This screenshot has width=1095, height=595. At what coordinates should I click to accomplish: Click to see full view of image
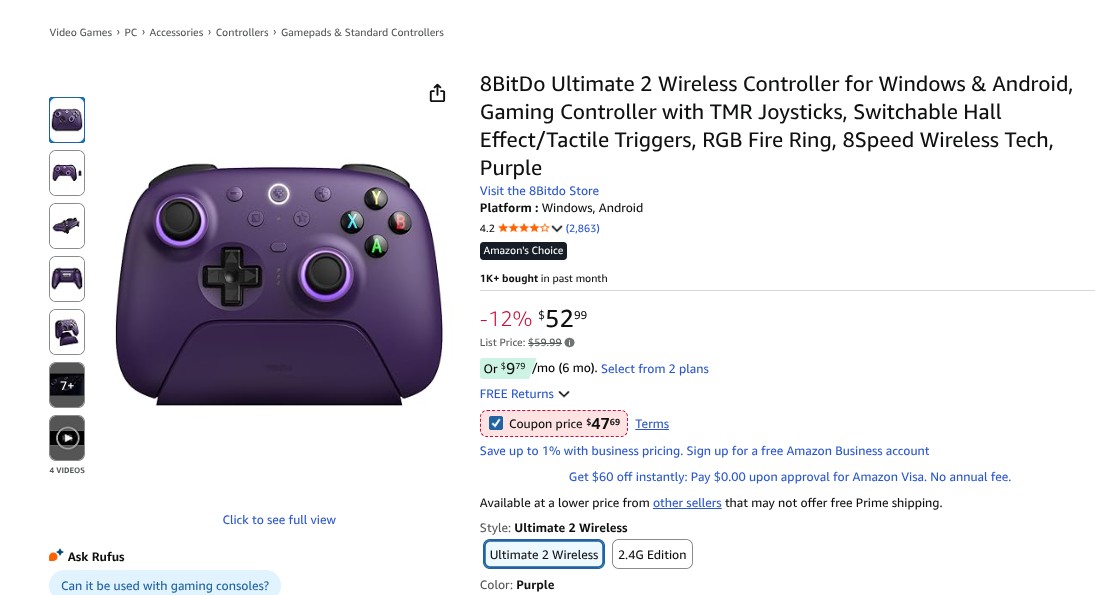[x=279, y=520]
